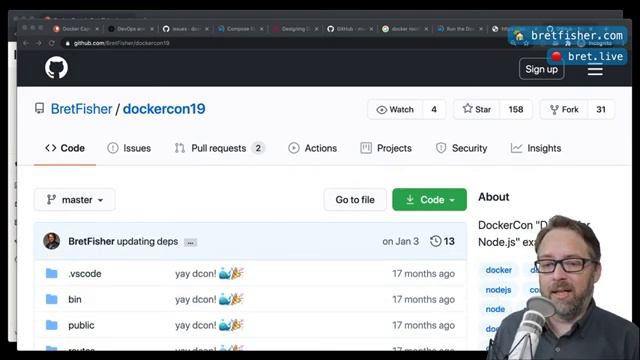This screenshot has height=360, width=640.
Task: Open the dockercon19 repository link
Action: [x=164, y=109]
